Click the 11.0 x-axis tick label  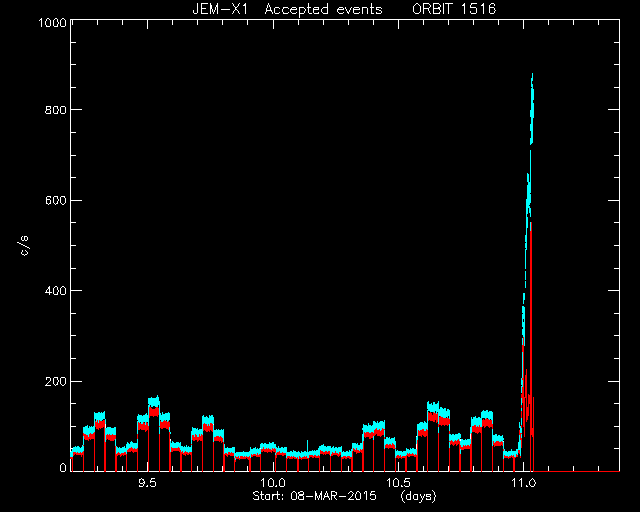tap(523, 483)
